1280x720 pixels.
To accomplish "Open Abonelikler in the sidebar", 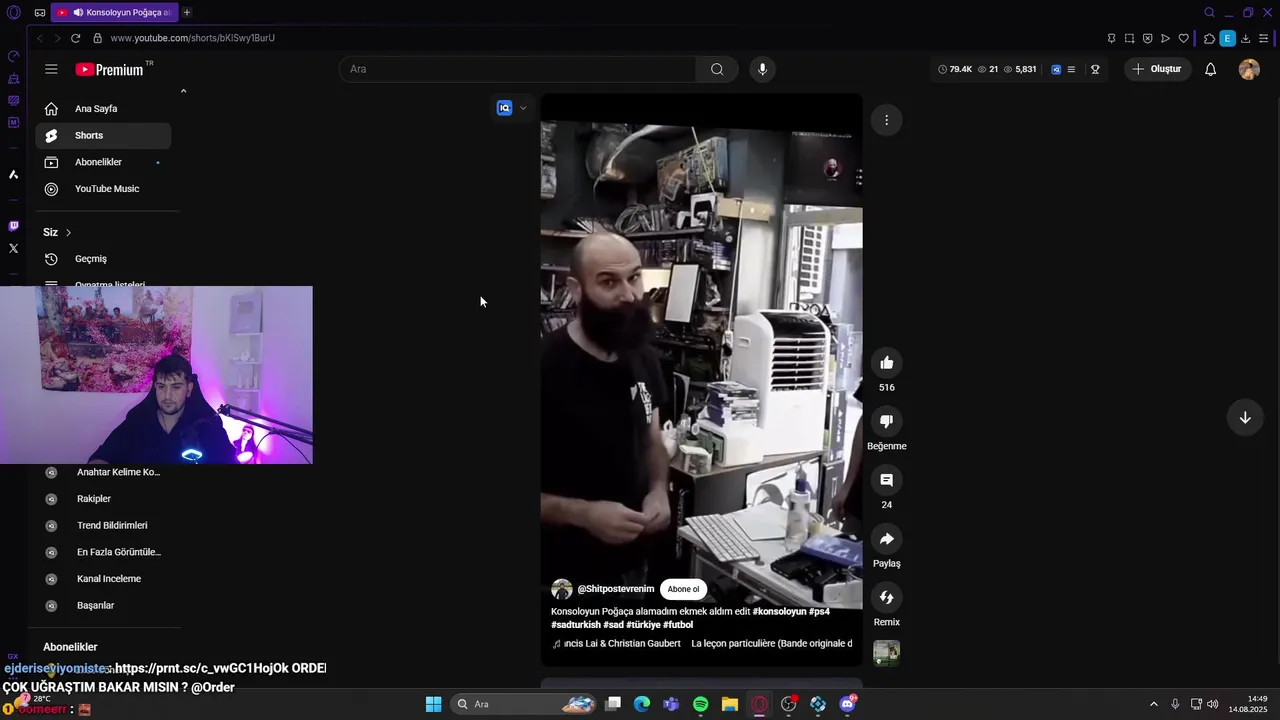I will [103, 162].
